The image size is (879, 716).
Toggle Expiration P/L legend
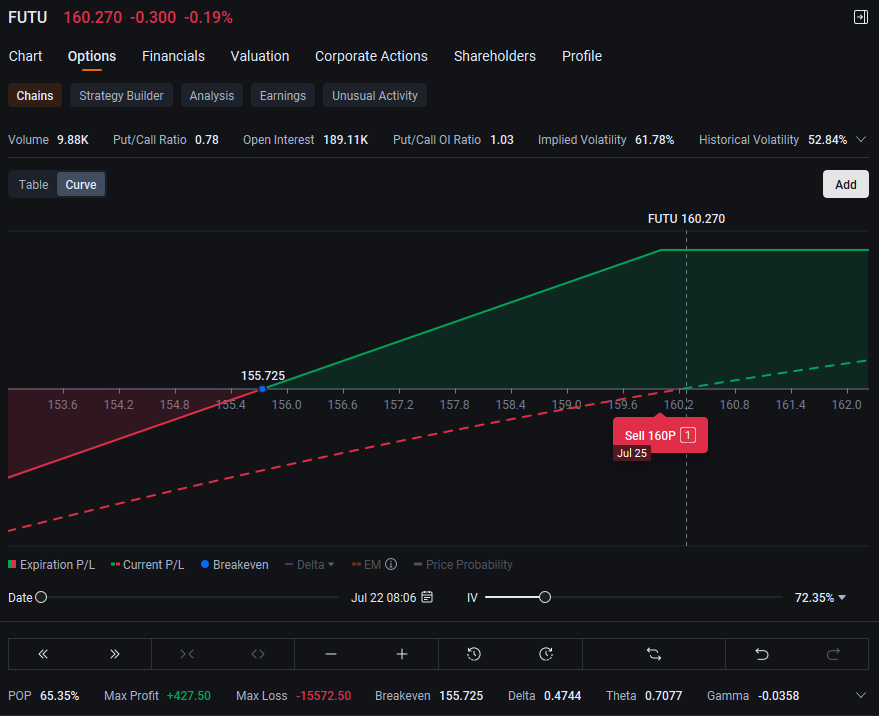click(52, 565)
